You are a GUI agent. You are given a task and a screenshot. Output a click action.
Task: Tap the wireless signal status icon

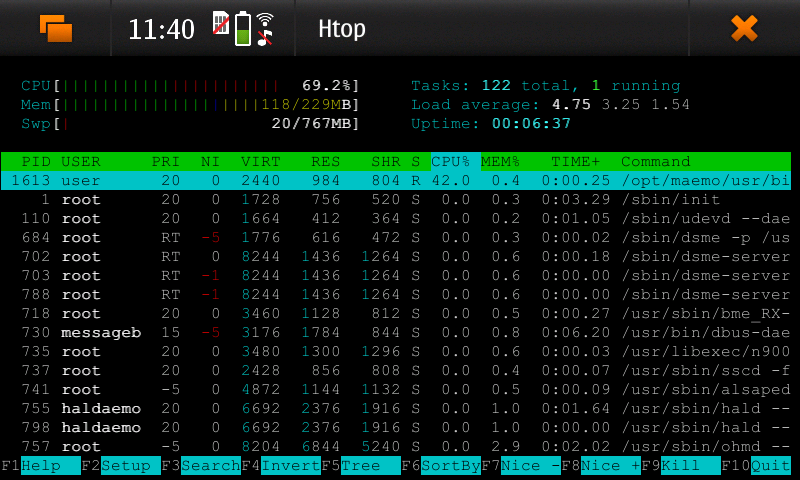tap(265, 19)
